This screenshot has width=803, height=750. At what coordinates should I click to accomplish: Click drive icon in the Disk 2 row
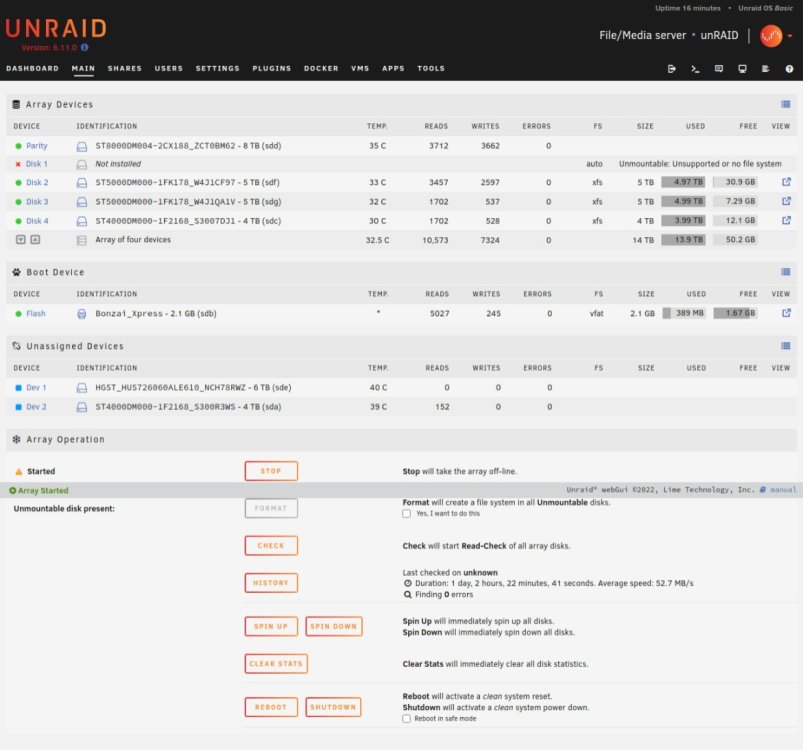[x=81, y=182]
